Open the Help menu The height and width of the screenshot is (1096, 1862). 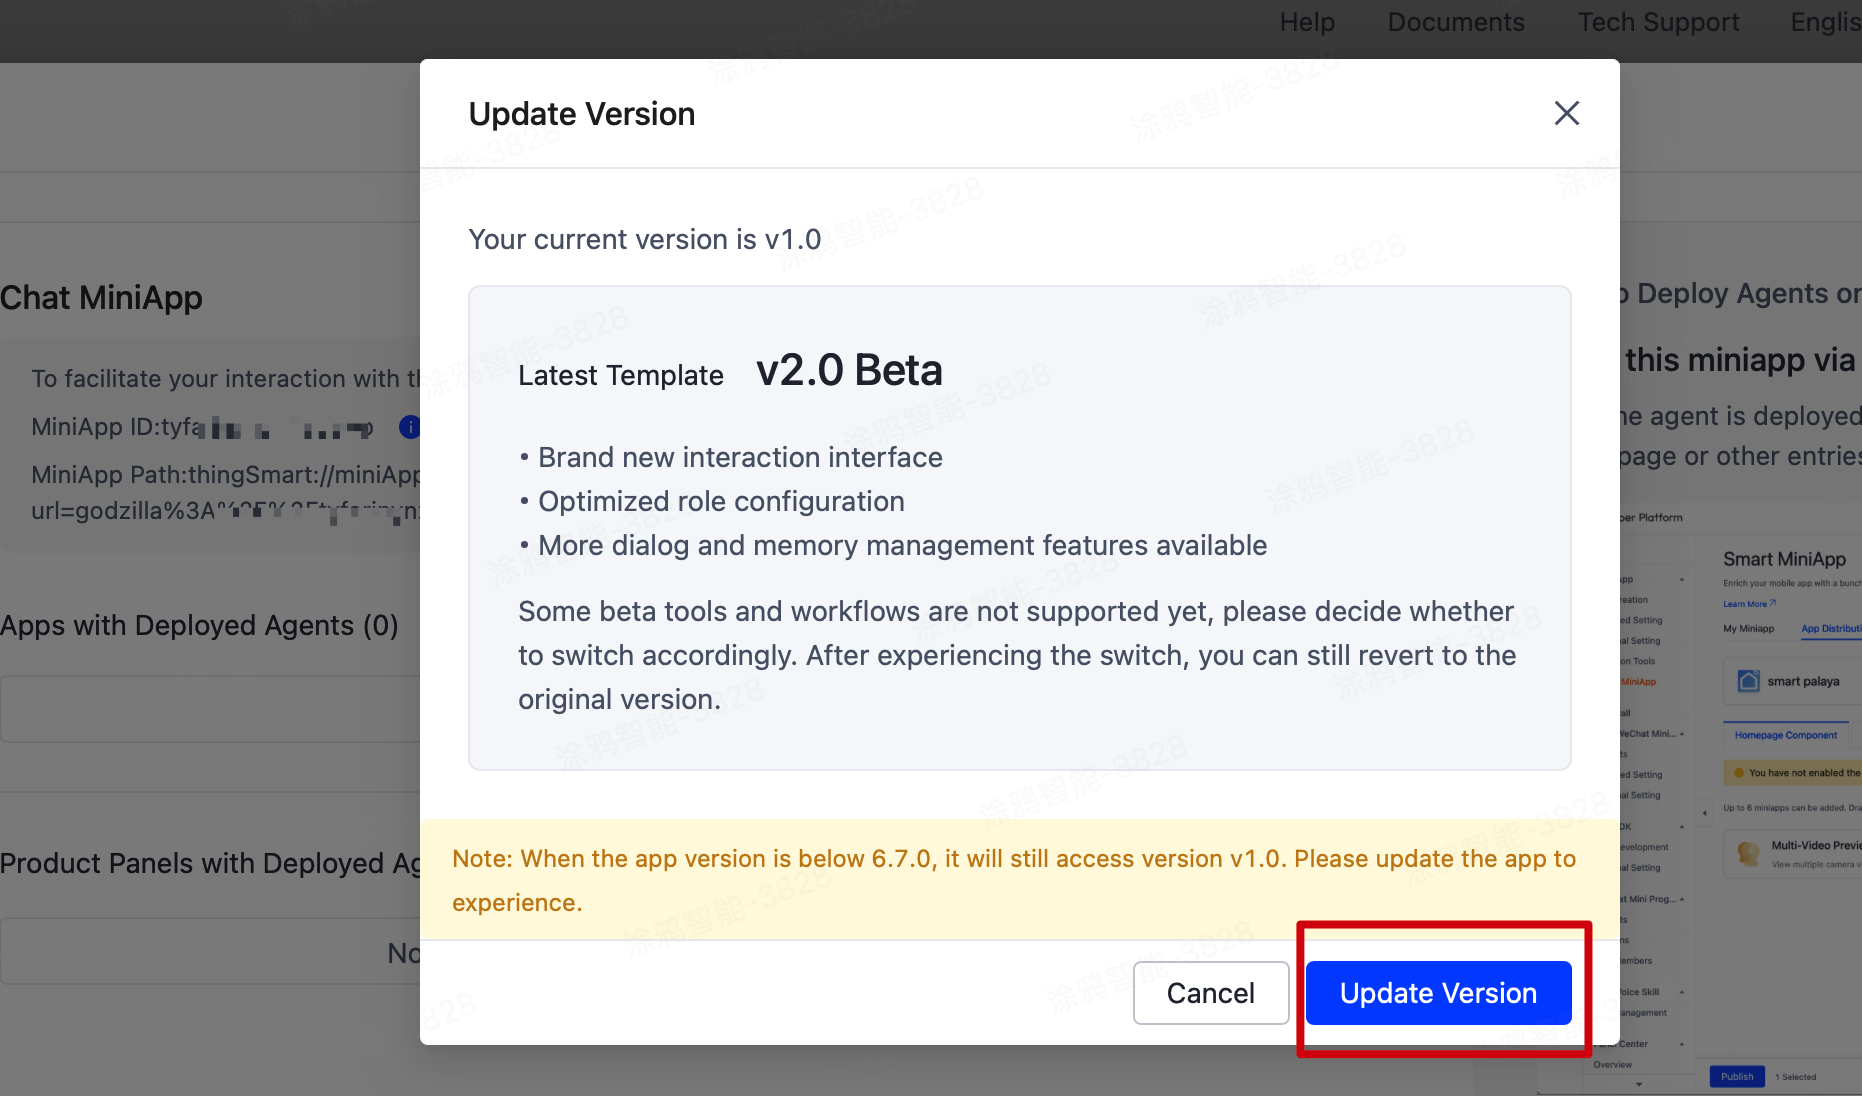tap(1307, 22)
